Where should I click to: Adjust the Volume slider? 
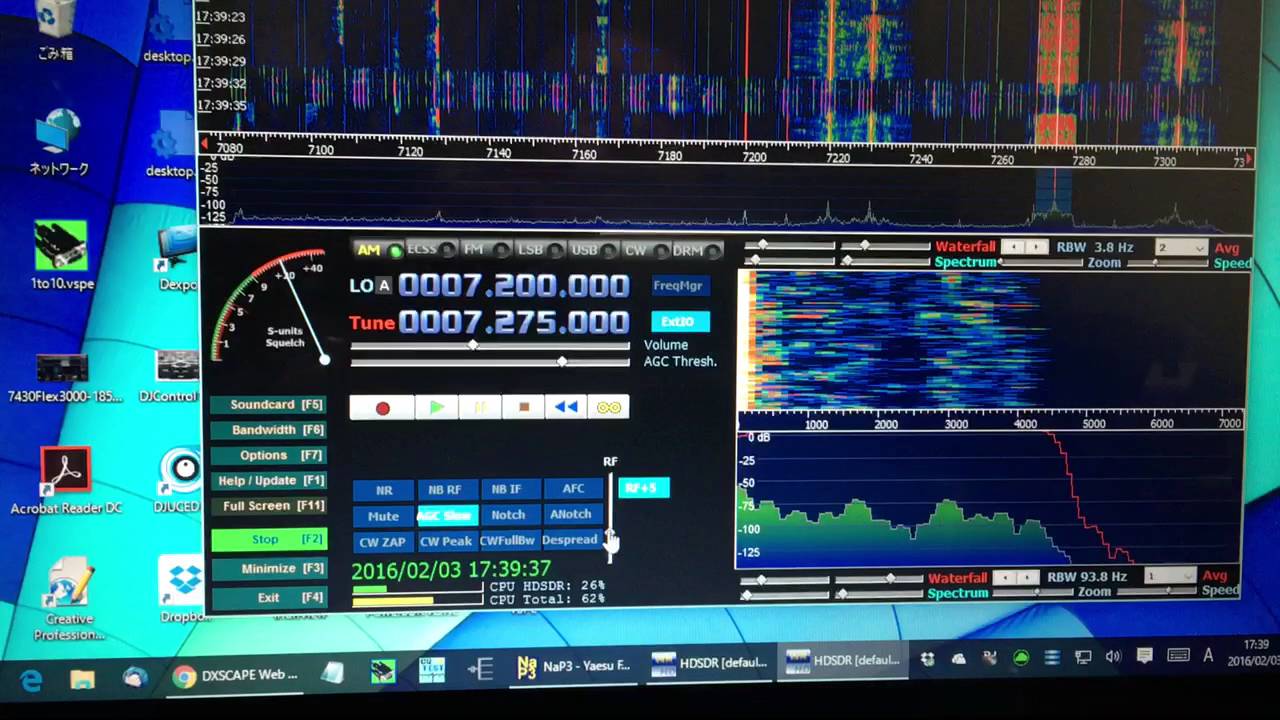point(490,346)
